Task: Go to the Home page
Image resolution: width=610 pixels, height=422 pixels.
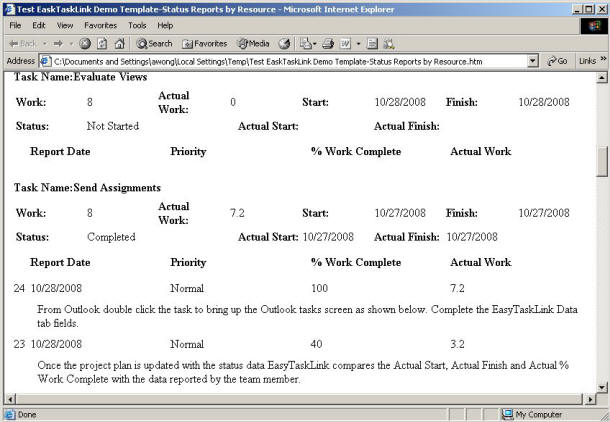Action: 119,44
